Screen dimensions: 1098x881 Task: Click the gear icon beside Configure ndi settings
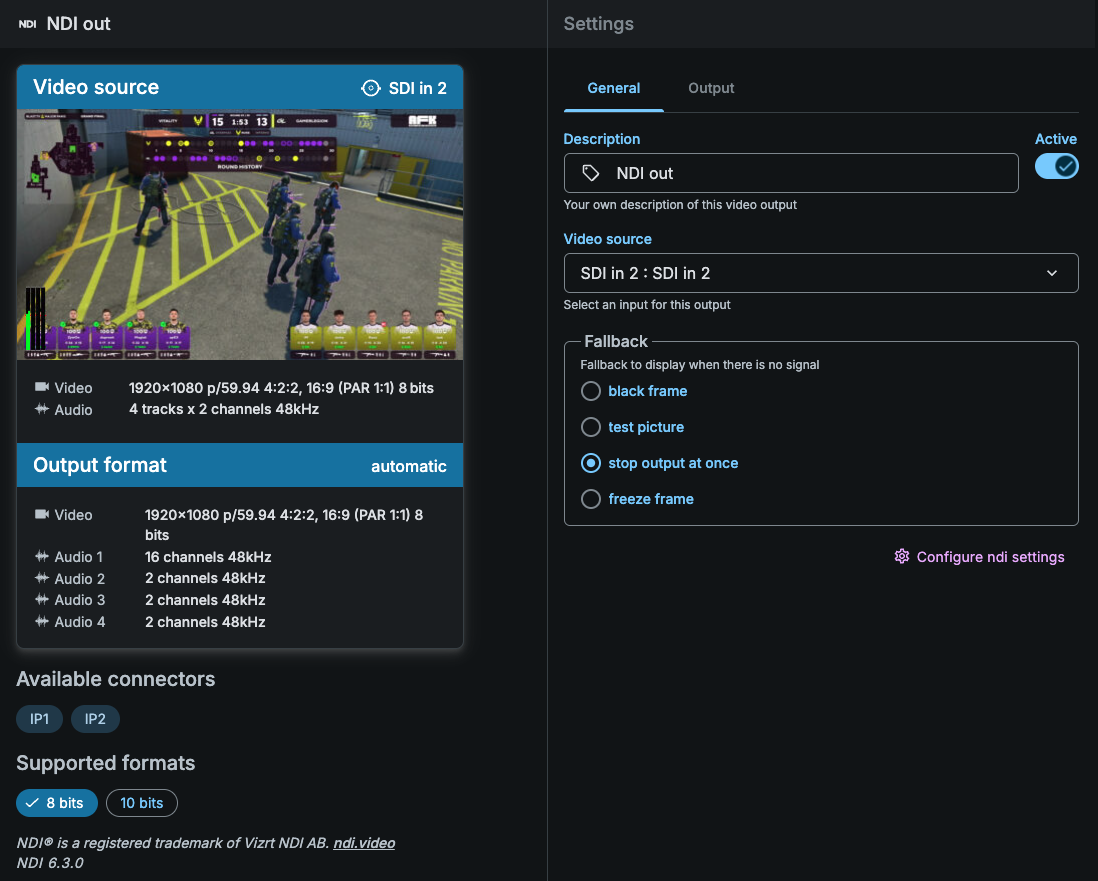[x=901, y=556]
